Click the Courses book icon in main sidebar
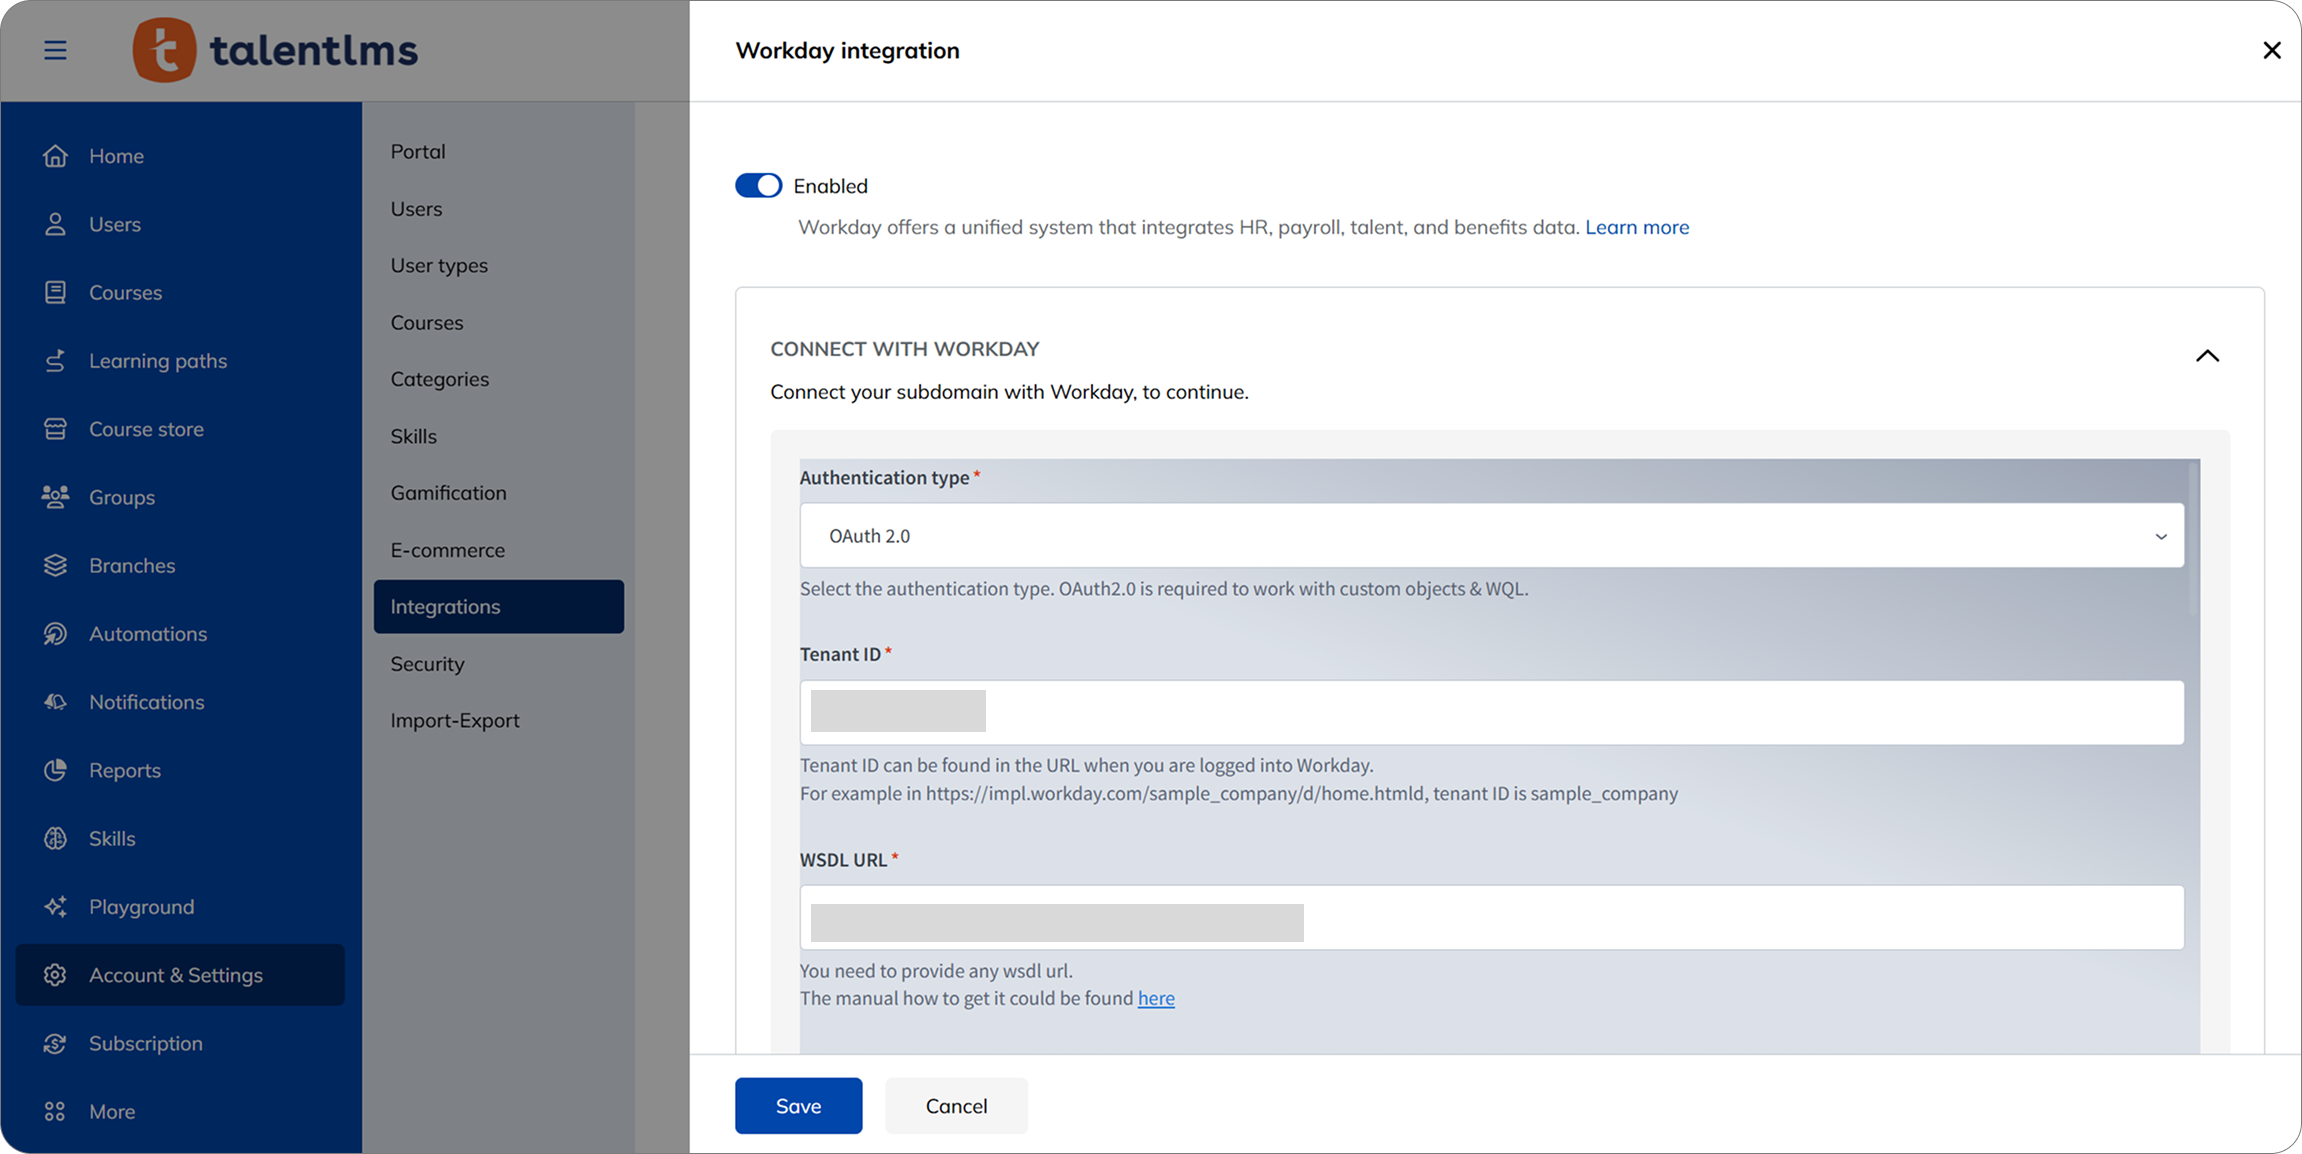The height and width of the screenshot is (1154, 2302). 55,292
